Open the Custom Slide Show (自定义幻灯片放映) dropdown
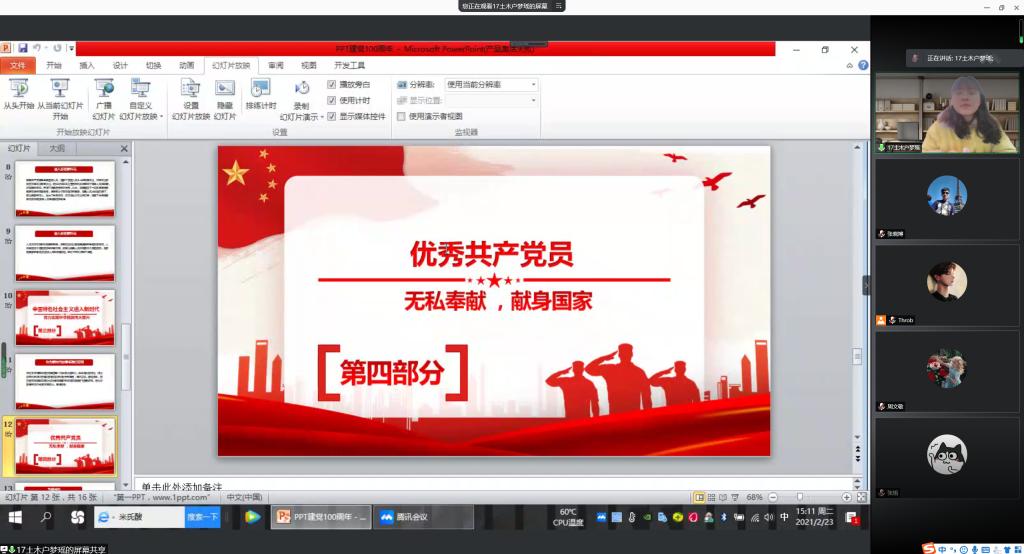The width and height of the screenshot is (1024, 554). coord(140,116)
